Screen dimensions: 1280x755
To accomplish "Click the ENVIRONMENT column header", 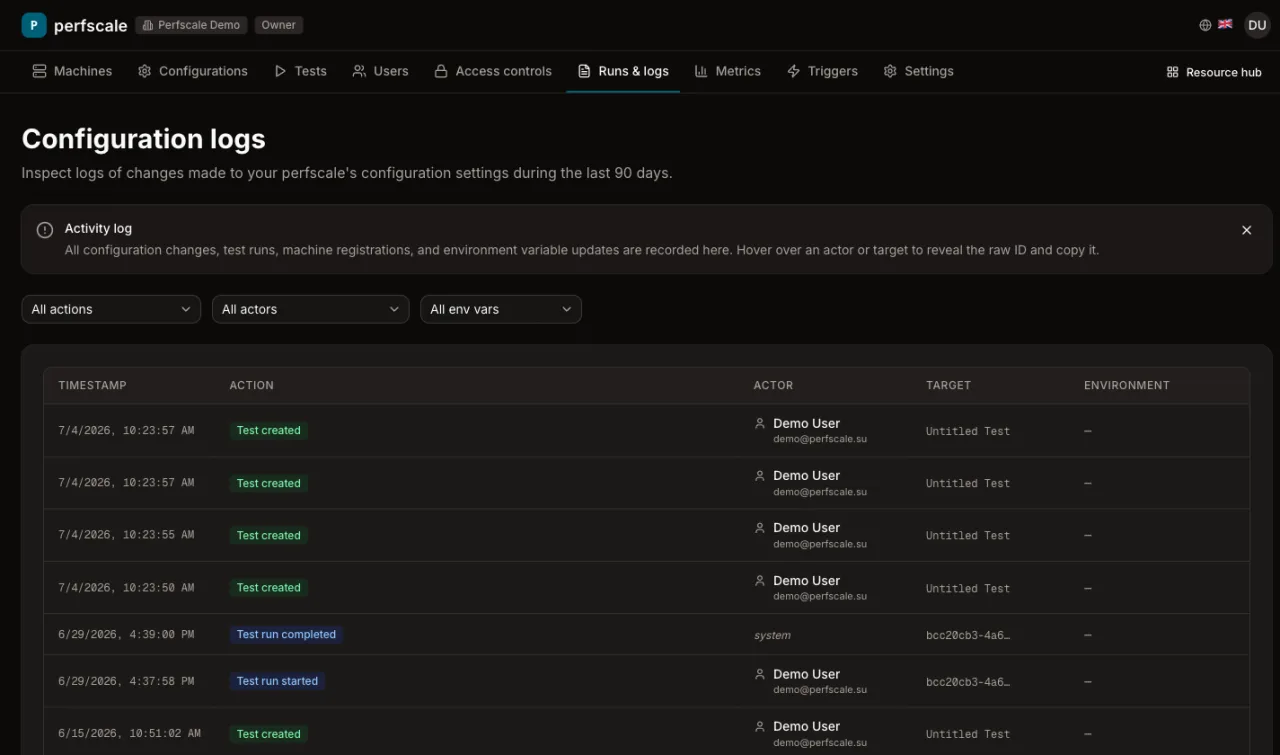I will [1127, 385].
